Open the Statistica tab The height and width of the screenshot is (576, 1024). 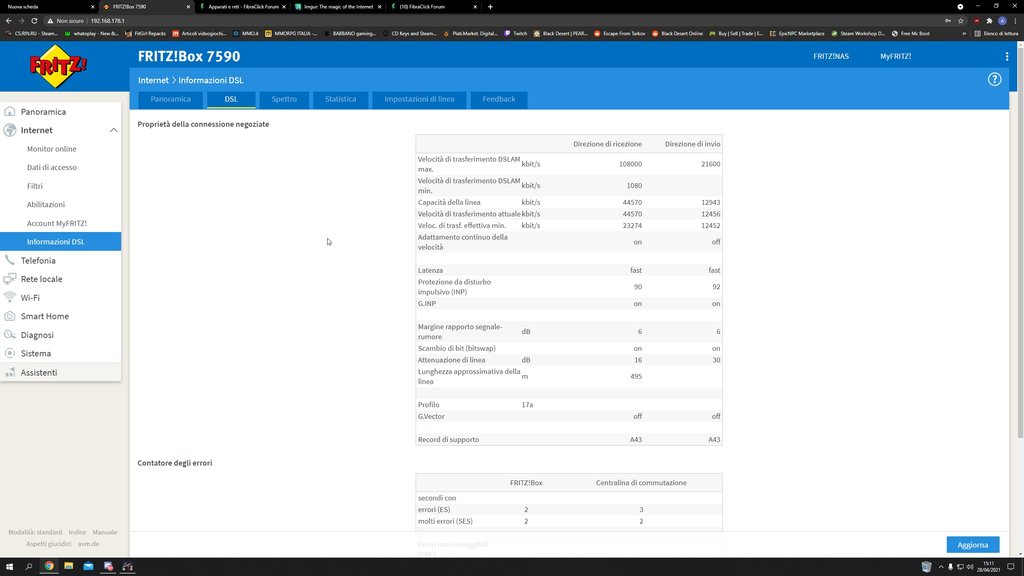pos(340,99)
